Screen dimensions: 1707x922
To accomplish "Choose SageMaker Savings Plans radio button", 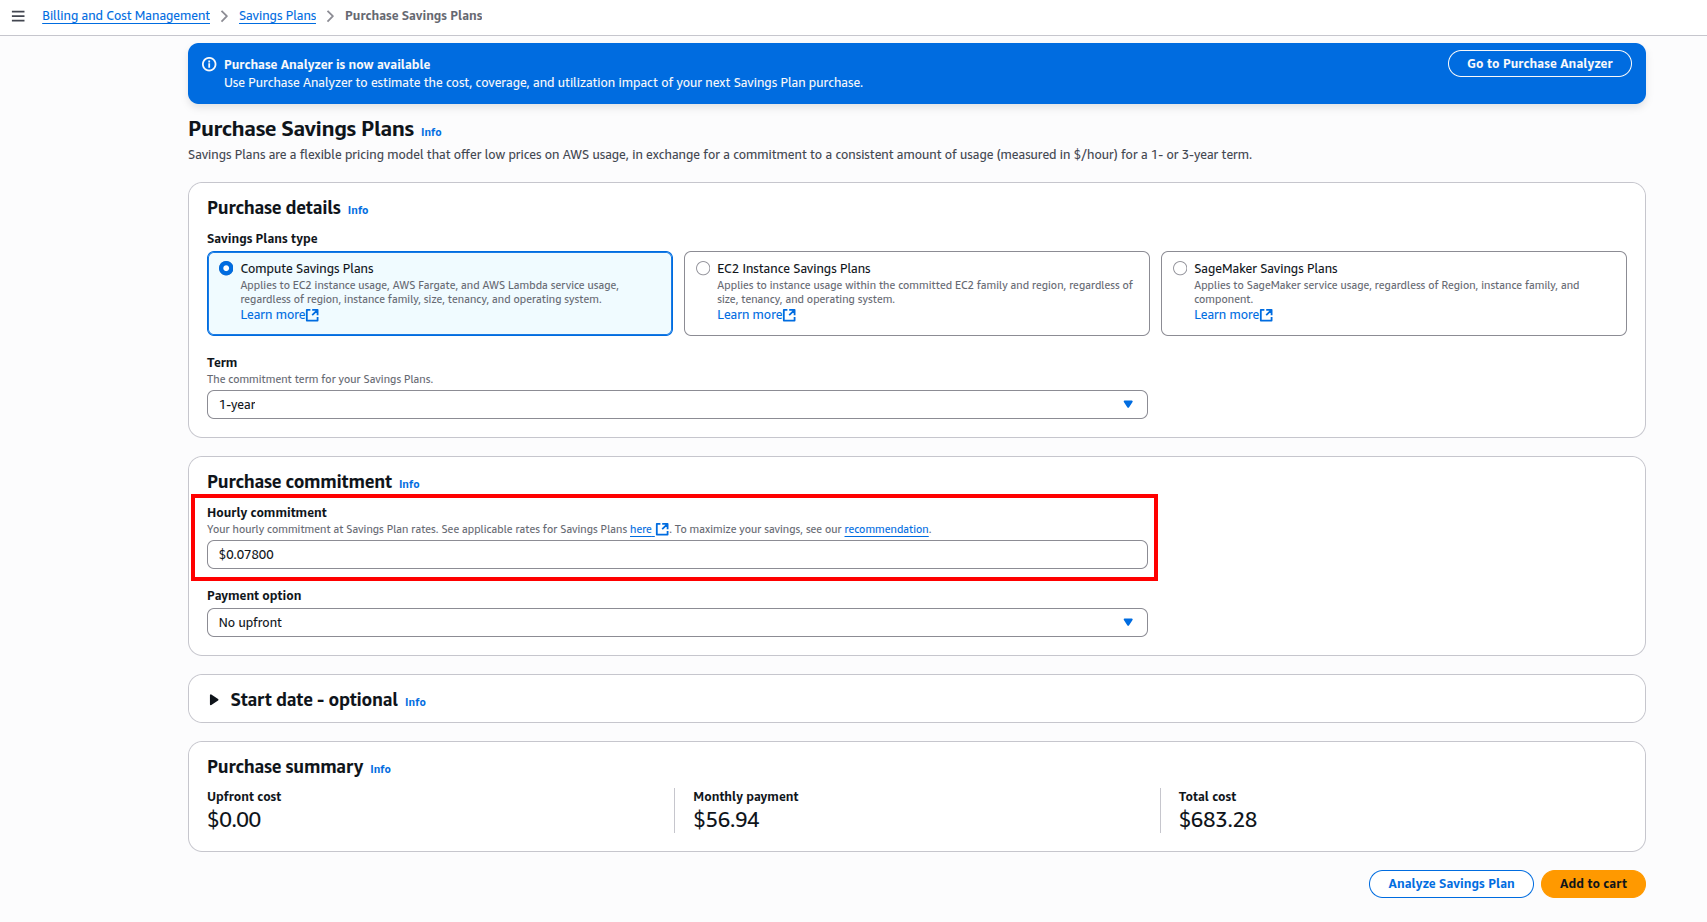I will 1180,268.
